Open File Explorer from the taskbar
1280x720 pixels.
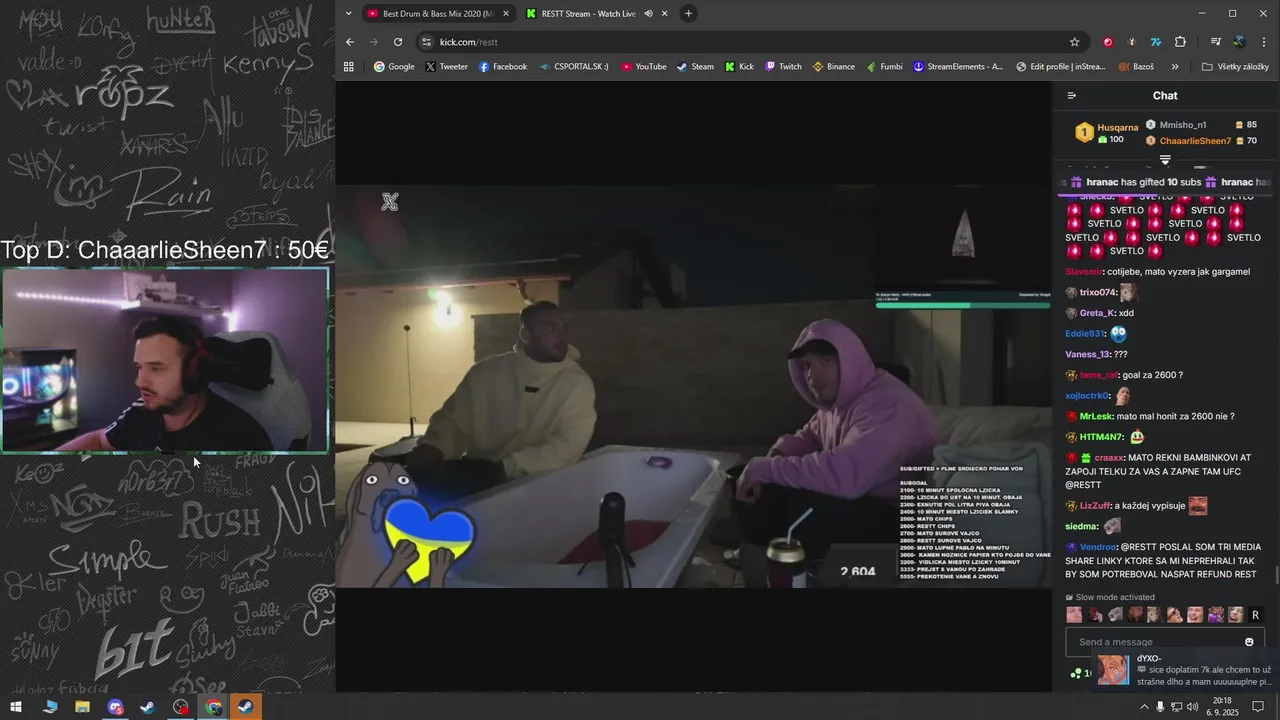point(82,707)
